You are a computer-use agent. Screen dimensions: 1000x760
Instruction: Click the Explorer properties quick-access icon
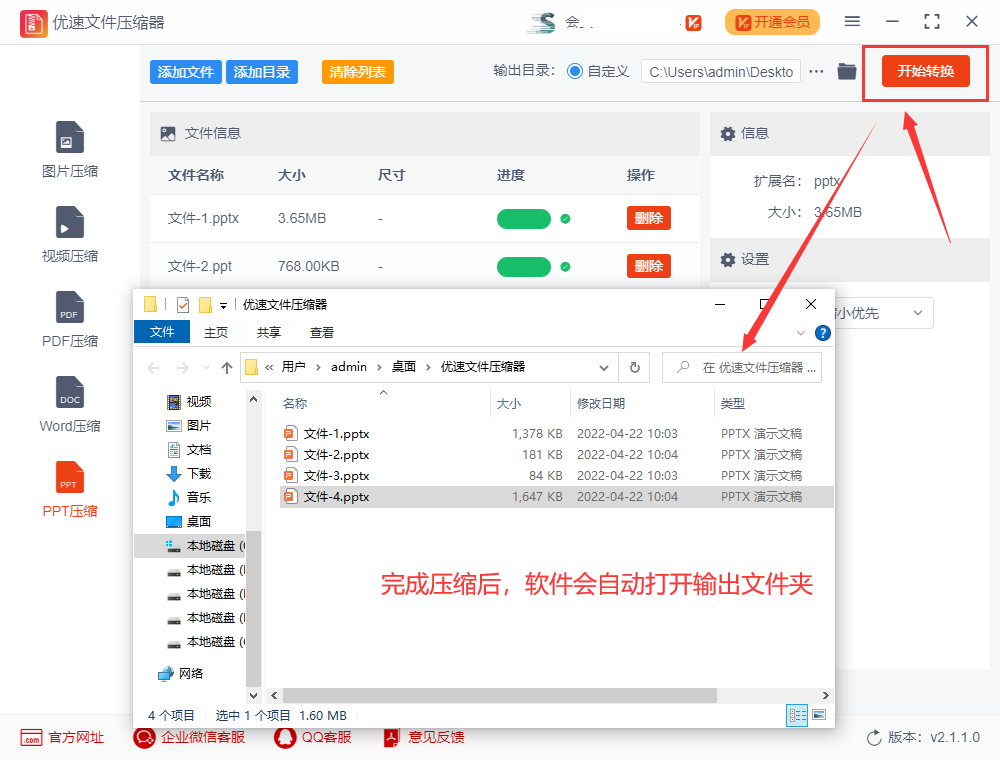tap(183, 305)
